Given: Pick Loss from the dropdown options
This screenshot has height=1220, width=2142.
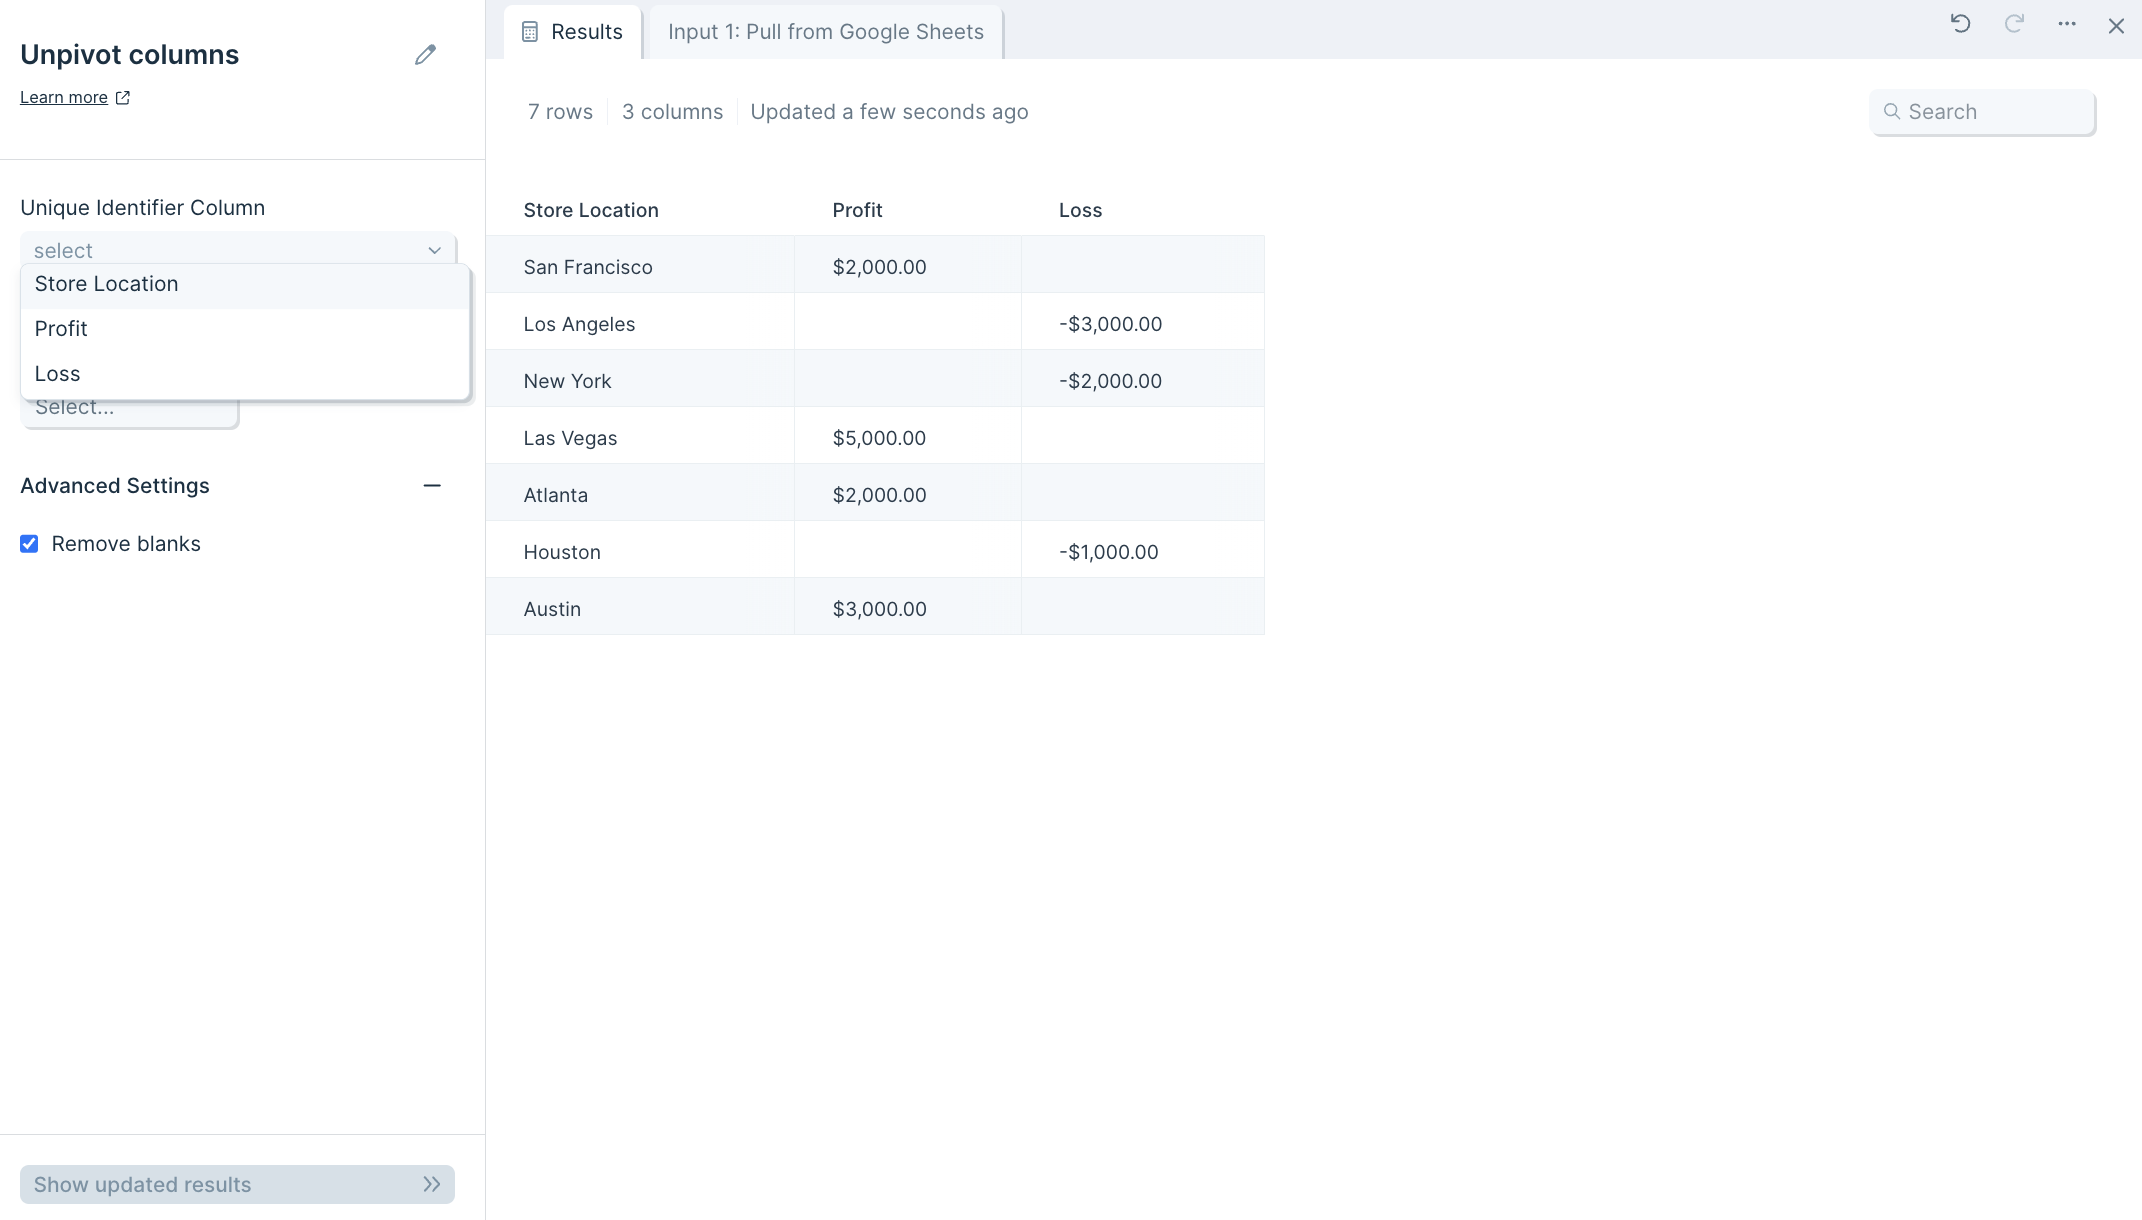Looking at the screenshot, I should click(x=57, y=374).
